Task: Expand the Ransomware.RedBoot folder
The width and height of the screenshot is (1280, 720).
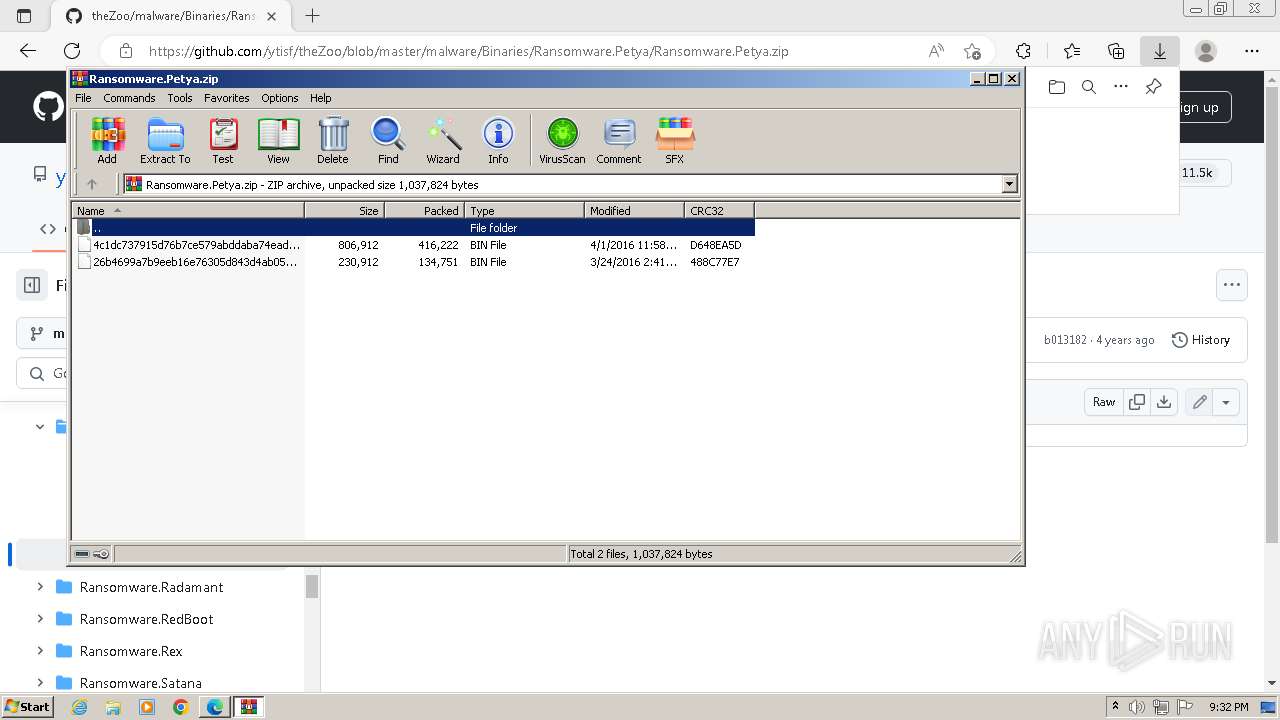Action: [x=40, y=619]
